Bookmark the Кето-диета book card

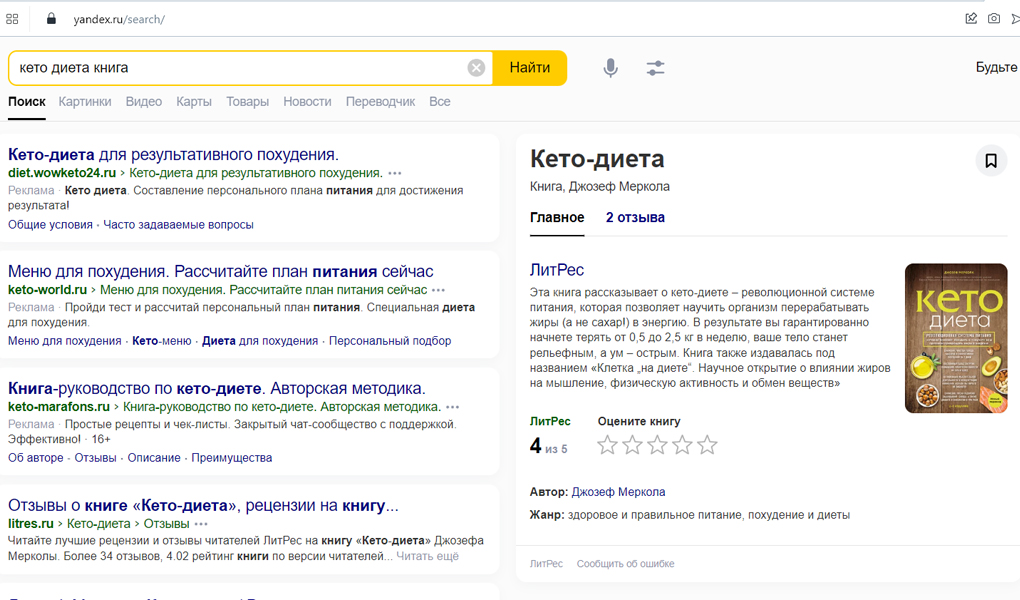[x=990, y=160]
